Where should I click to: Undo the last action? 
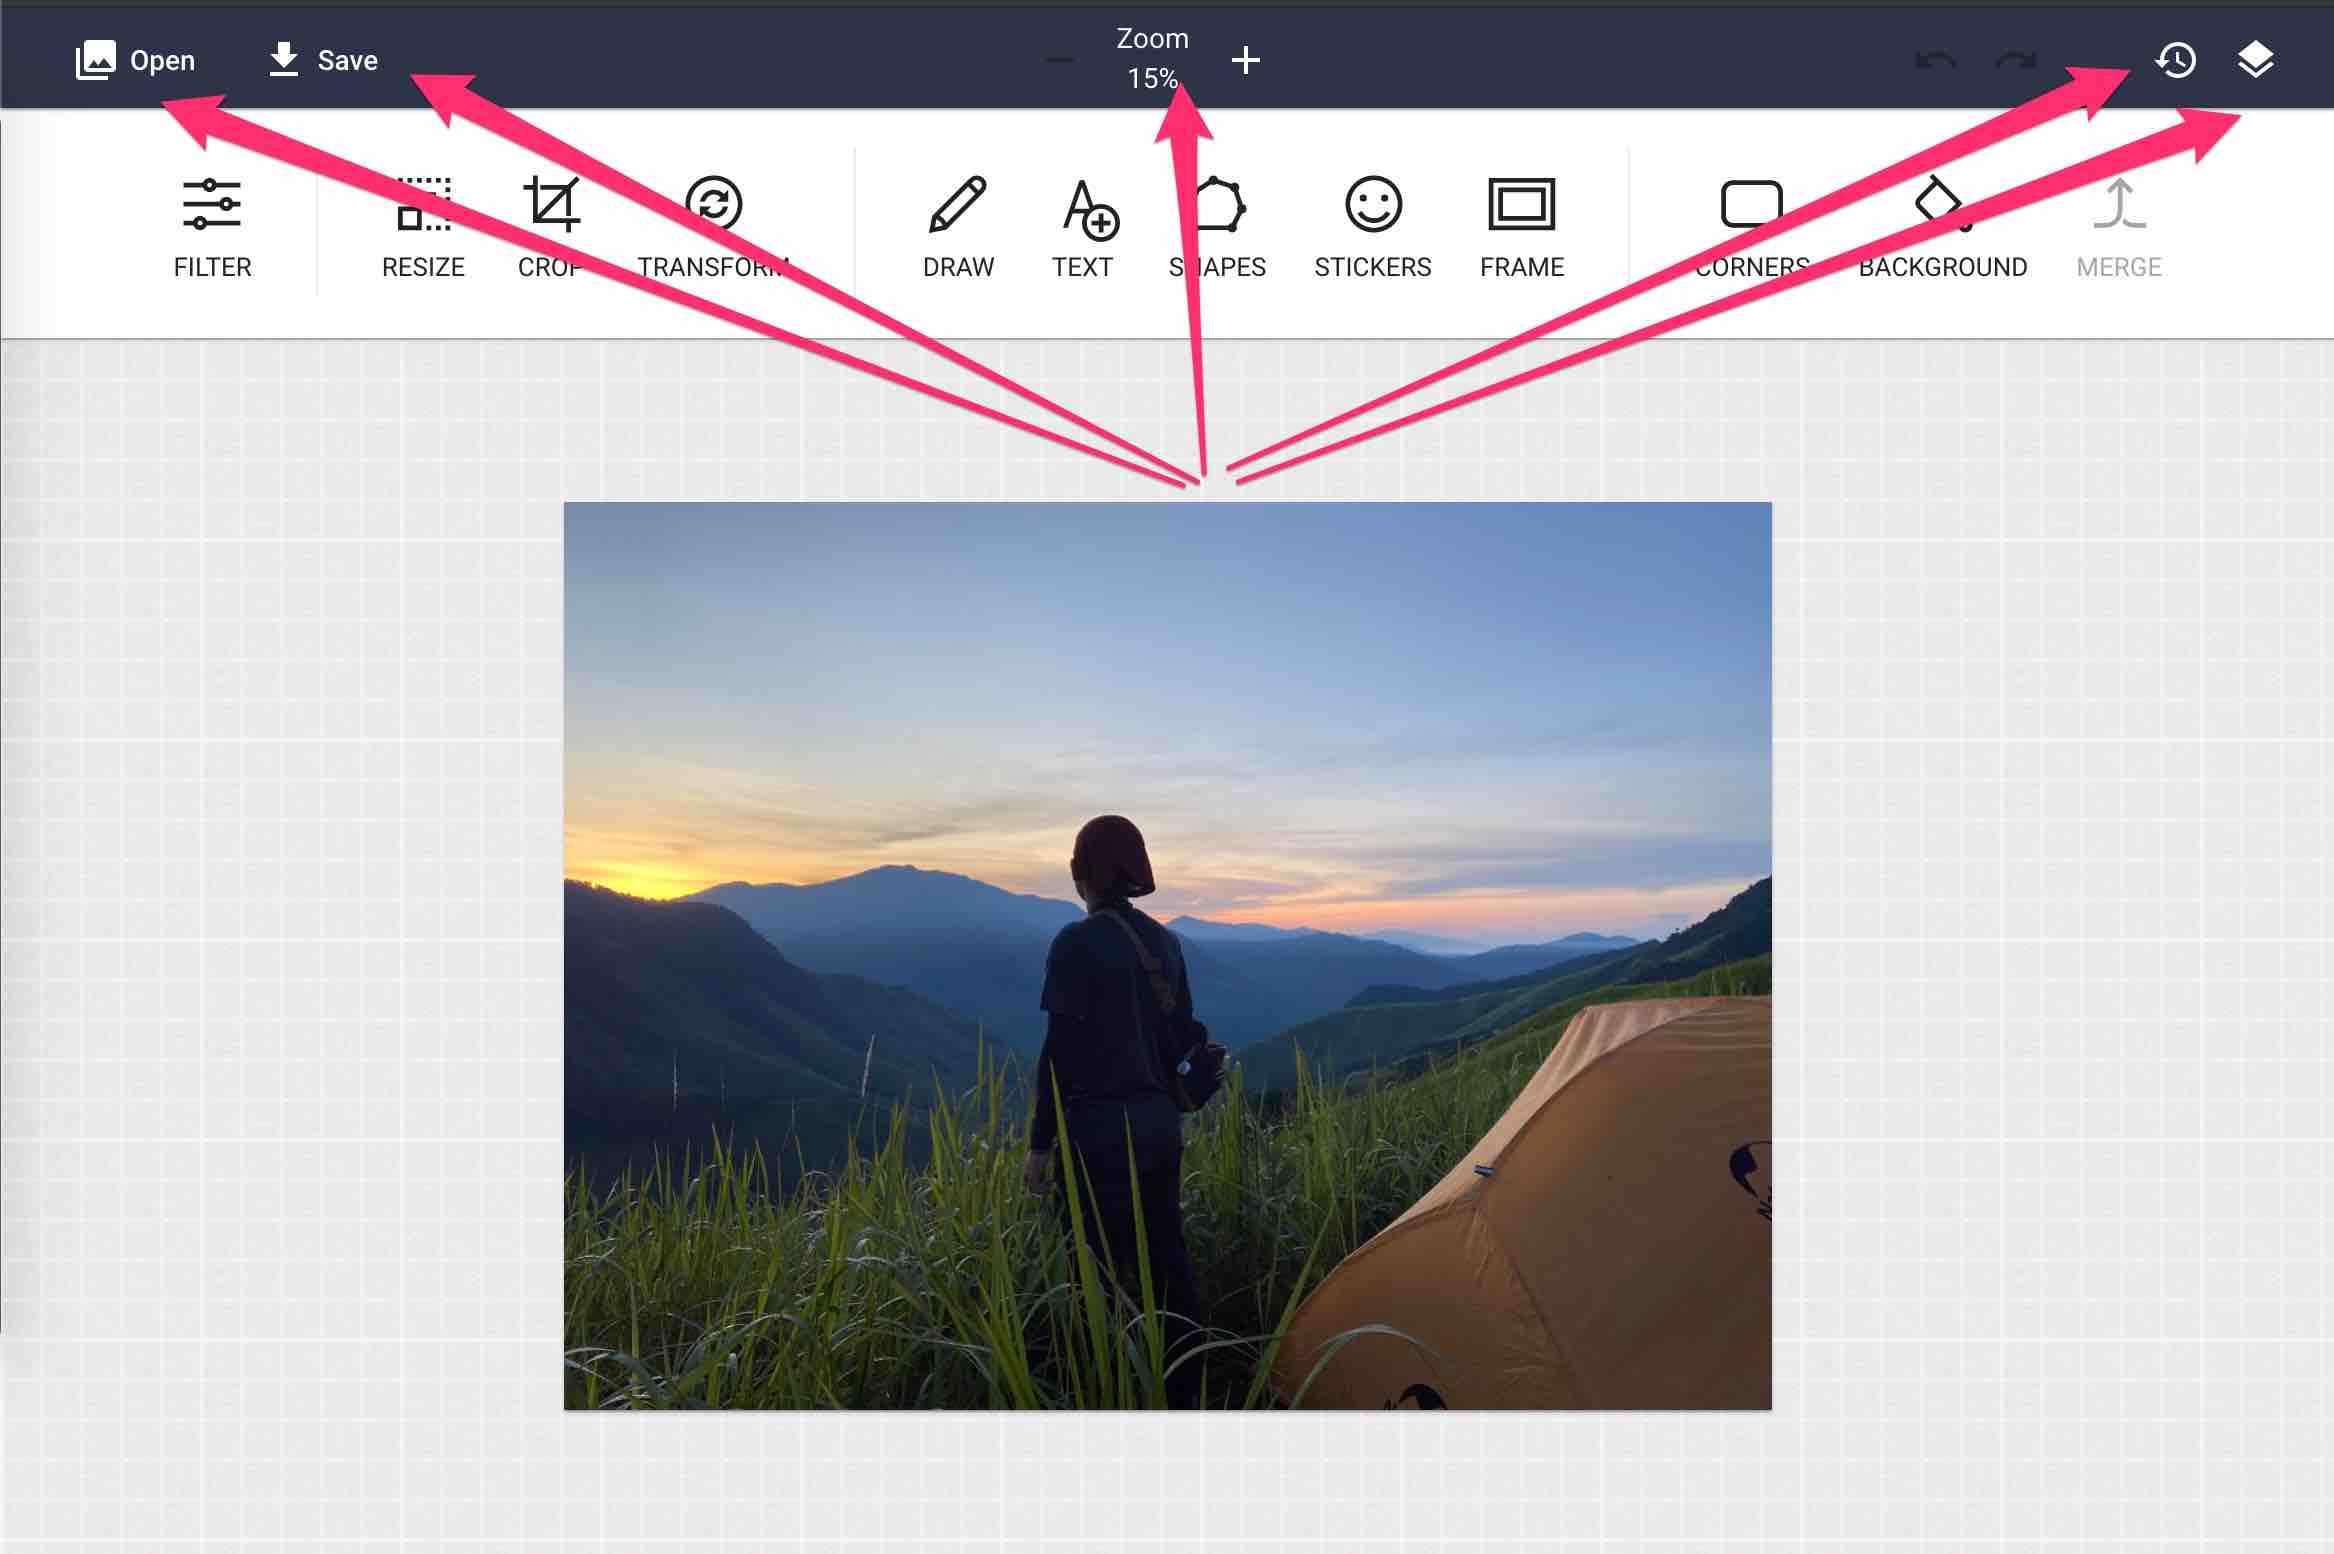[1936, 61]
